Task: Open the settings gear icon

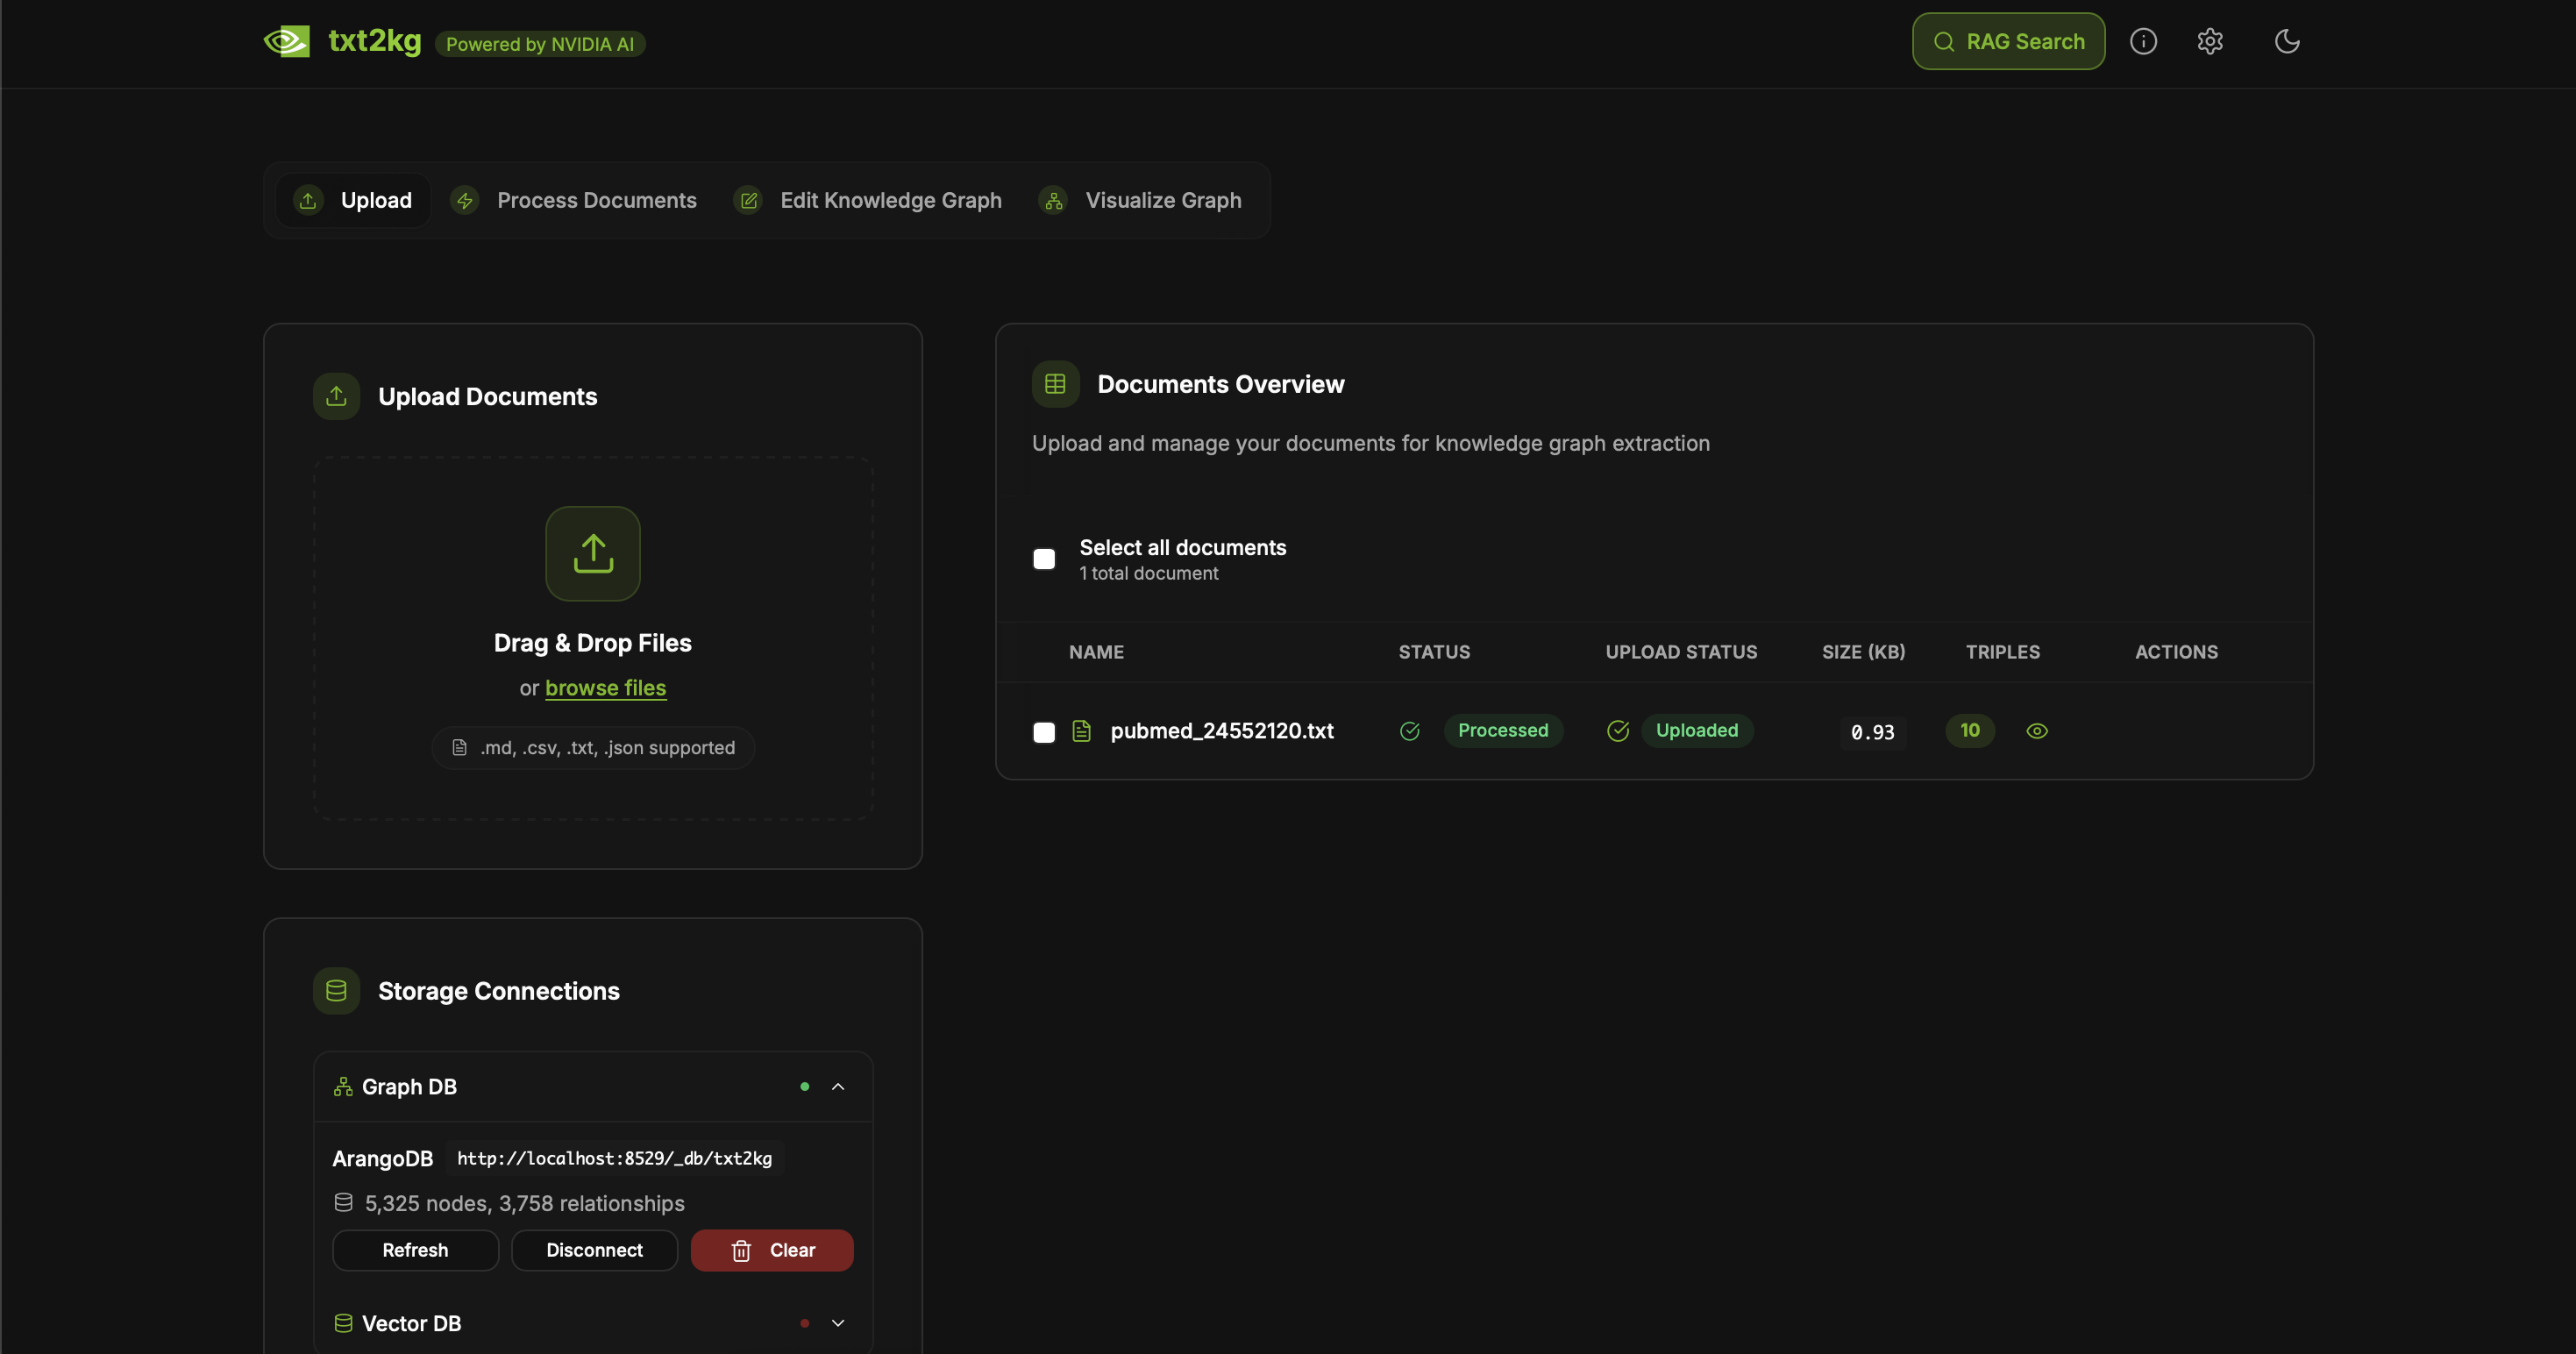Action: (x=2210, y=41)
